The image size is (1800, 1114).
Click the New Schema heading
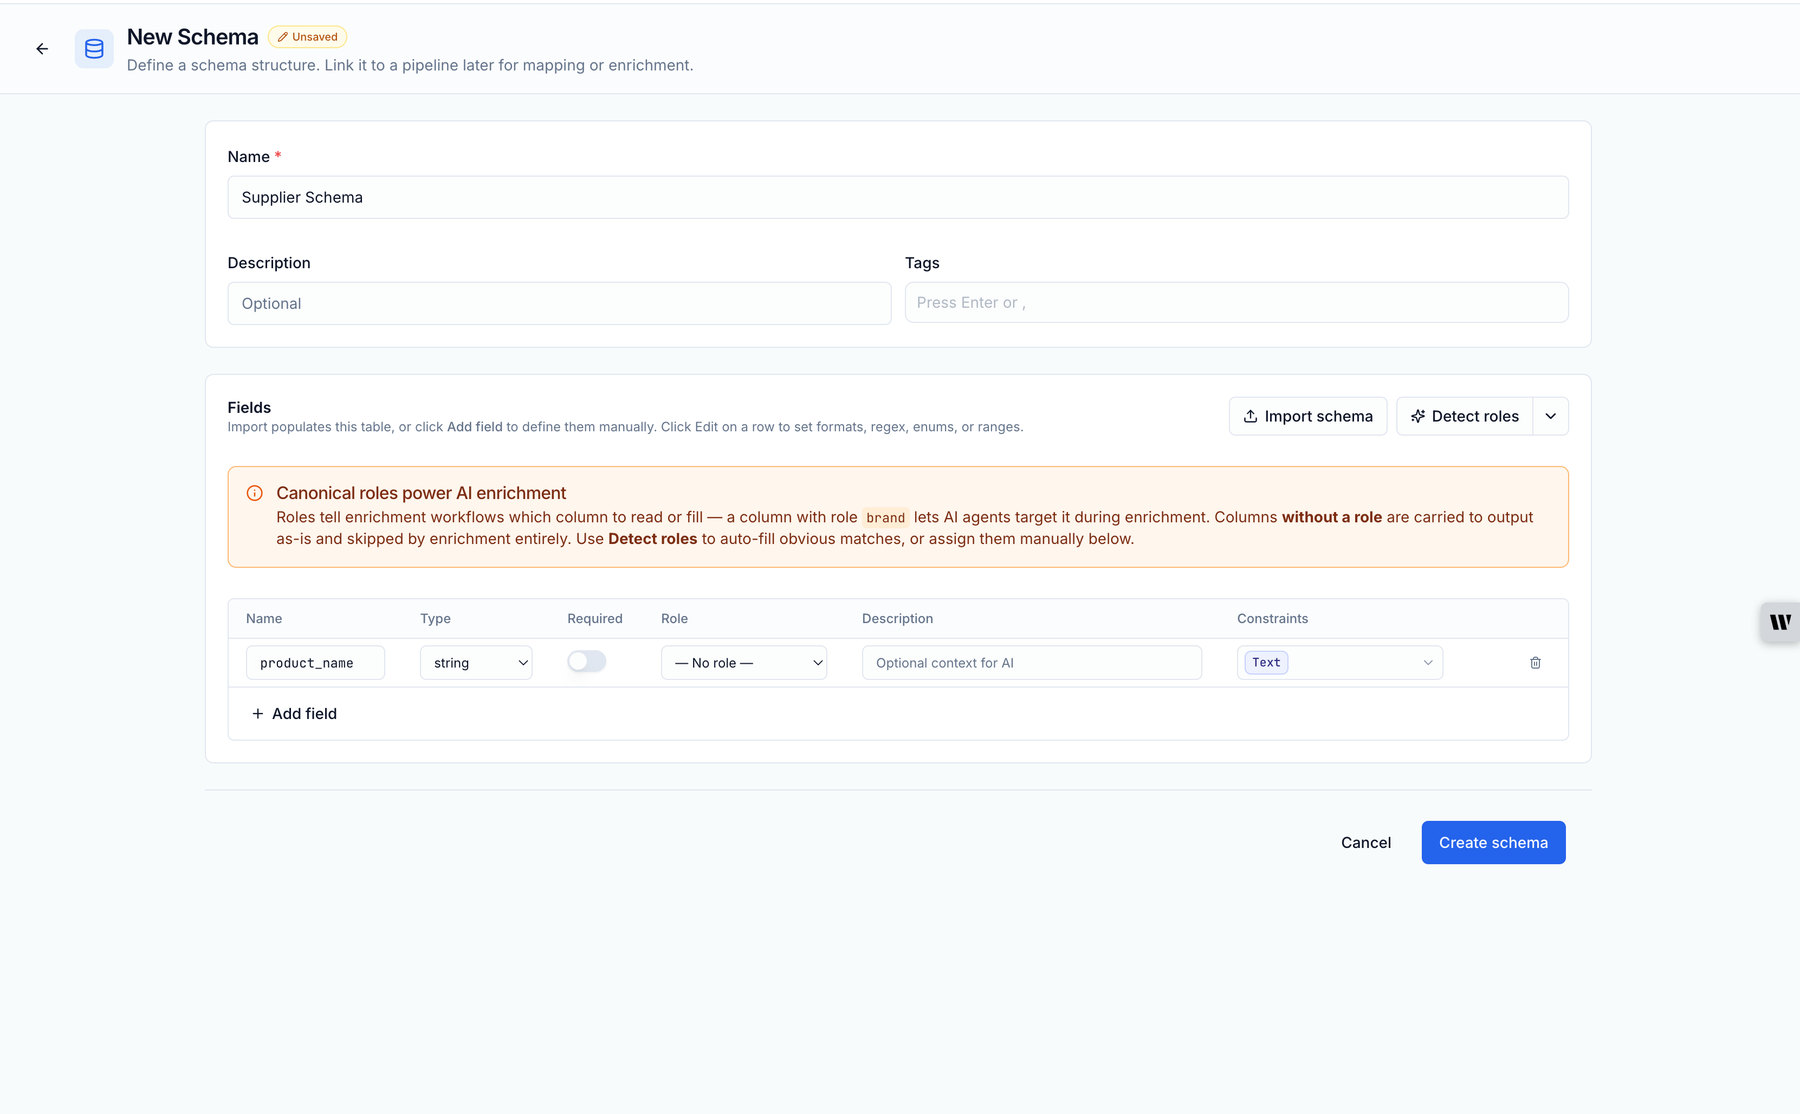[x=192, y=37]
